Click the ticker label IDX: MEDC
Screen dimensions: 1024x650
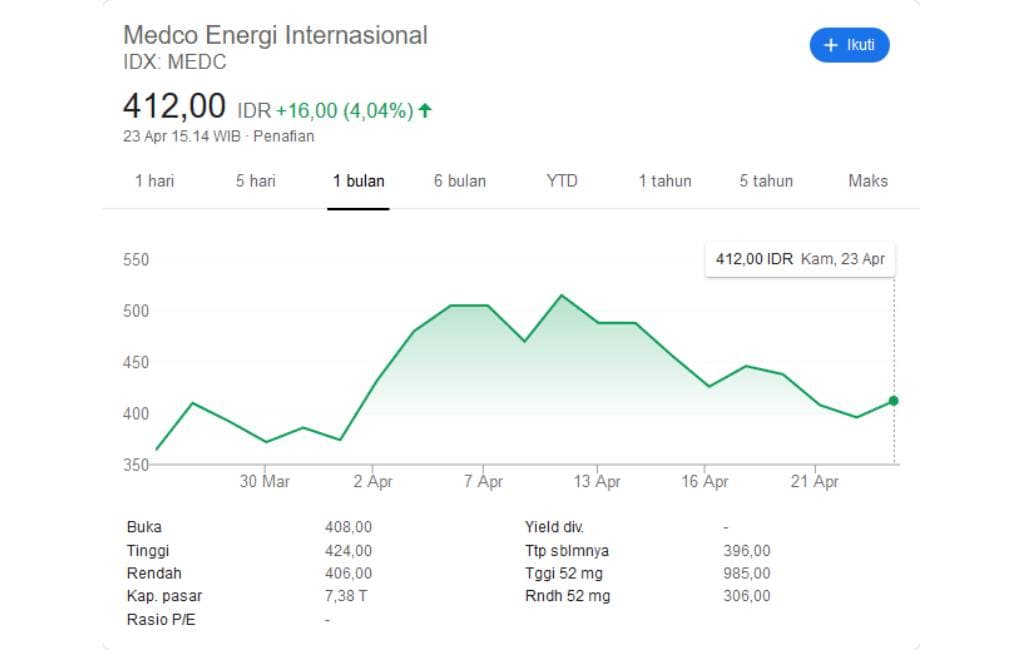tap(175, 62)
